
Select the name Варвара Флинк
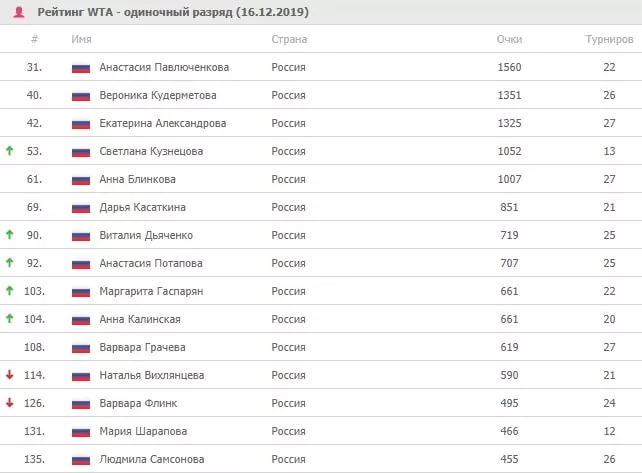pyautogui.click(x=138, y=403)
